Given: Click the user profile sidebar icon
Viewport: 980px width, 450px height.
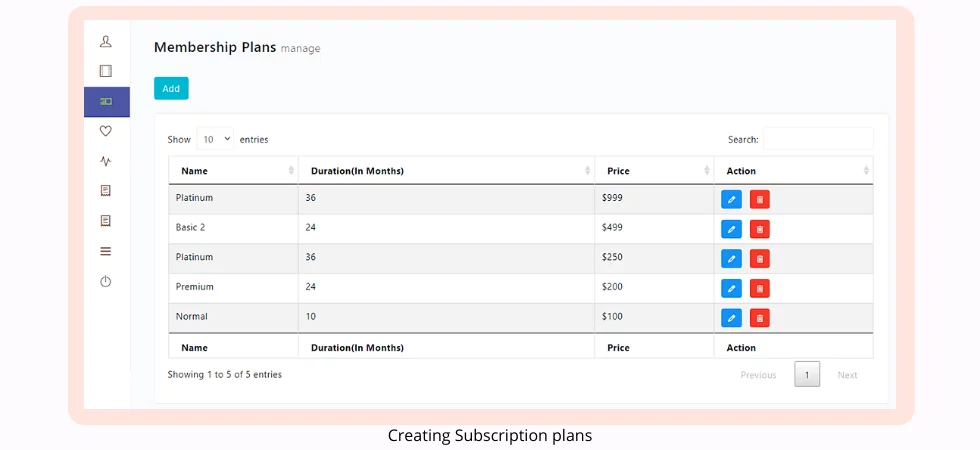Looking at the screenshot, I should (106, 41).
